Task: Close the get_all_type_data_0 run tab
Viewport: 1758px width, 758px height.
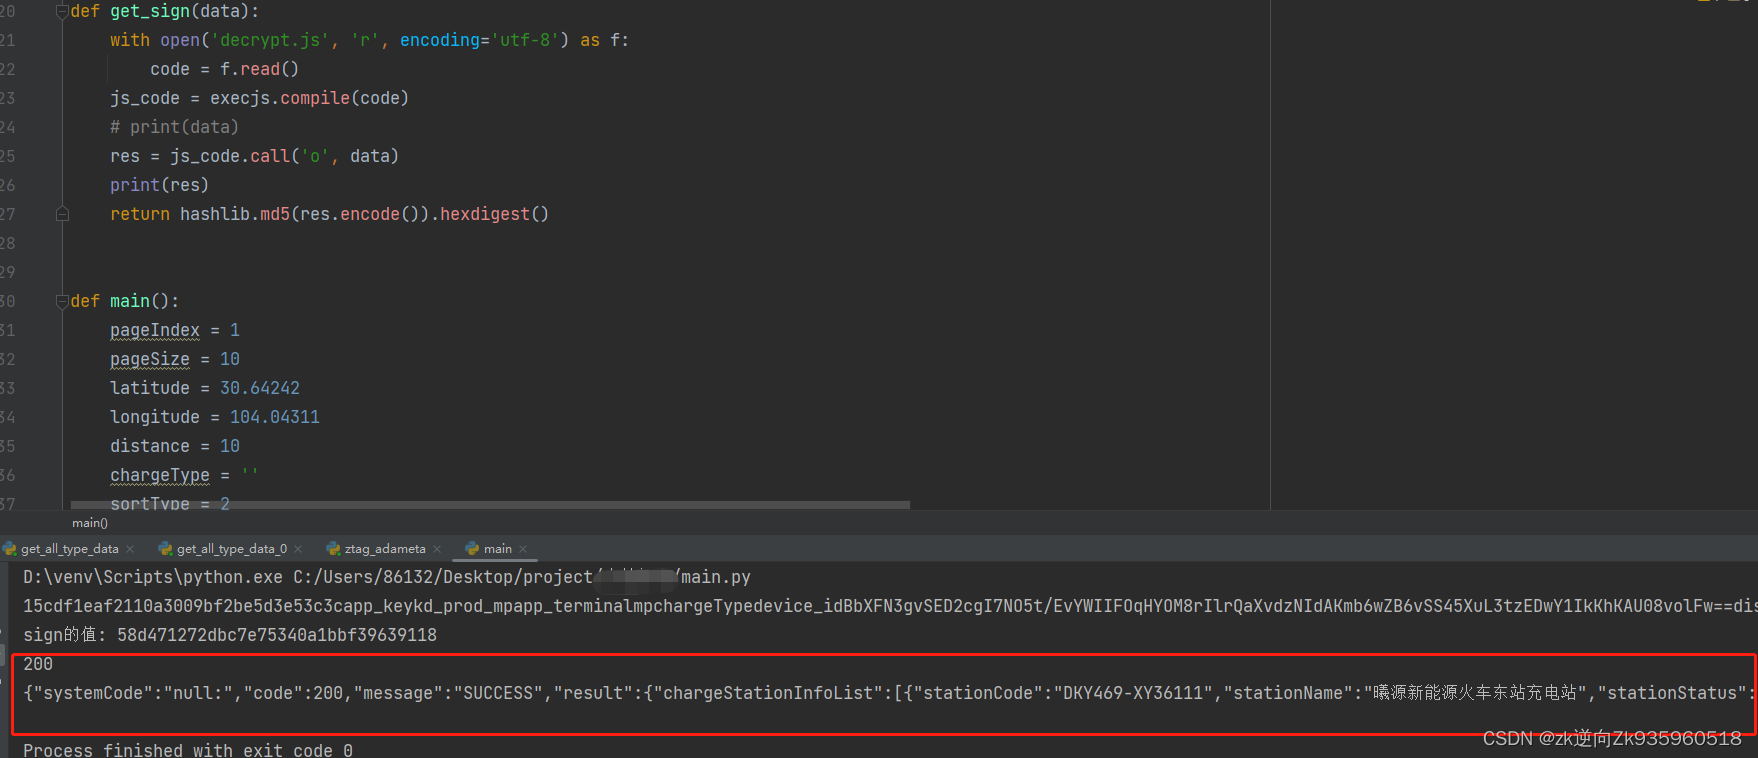Action: pyautogui.click(x=298, y=549)
